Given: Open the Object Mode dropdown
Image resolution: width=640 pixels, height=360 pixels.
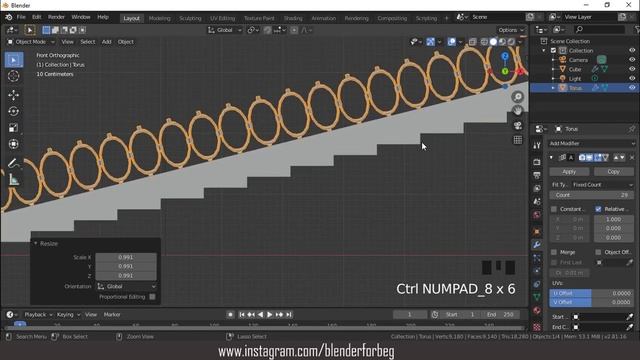Looking at the screenshot, I should click(31, 42).
